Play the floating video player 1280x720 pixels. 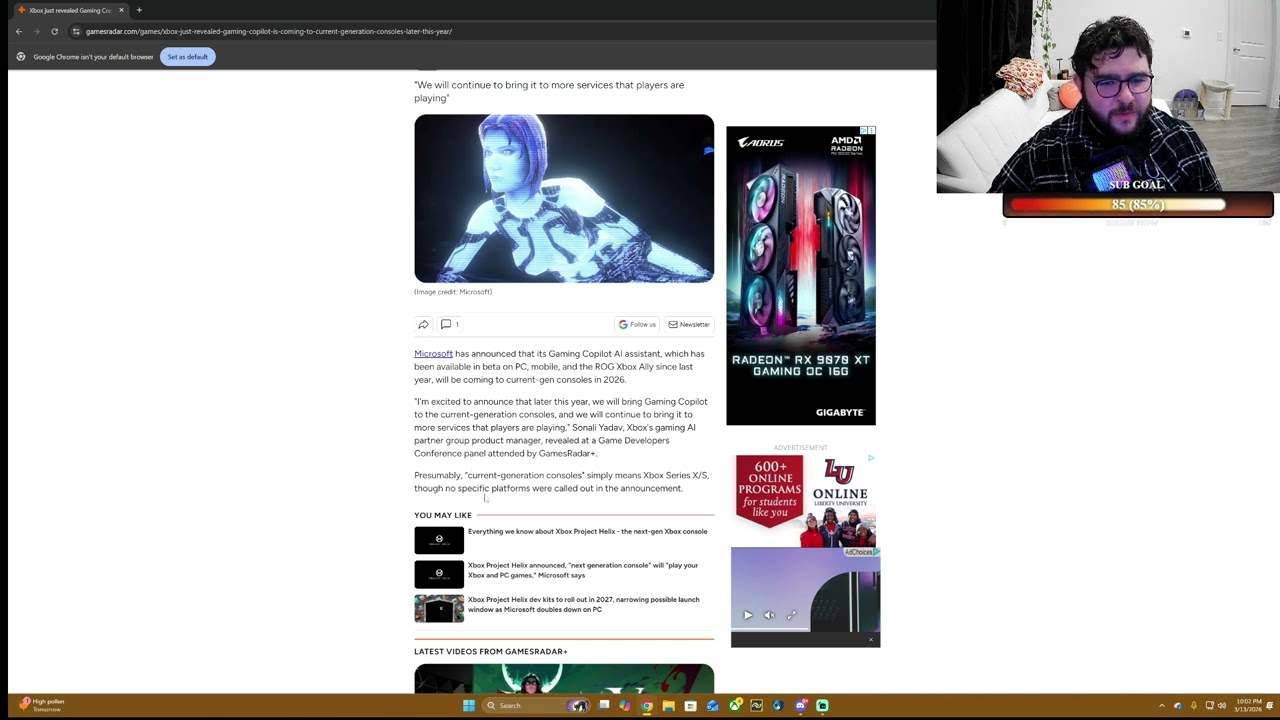tap(748, 615)
